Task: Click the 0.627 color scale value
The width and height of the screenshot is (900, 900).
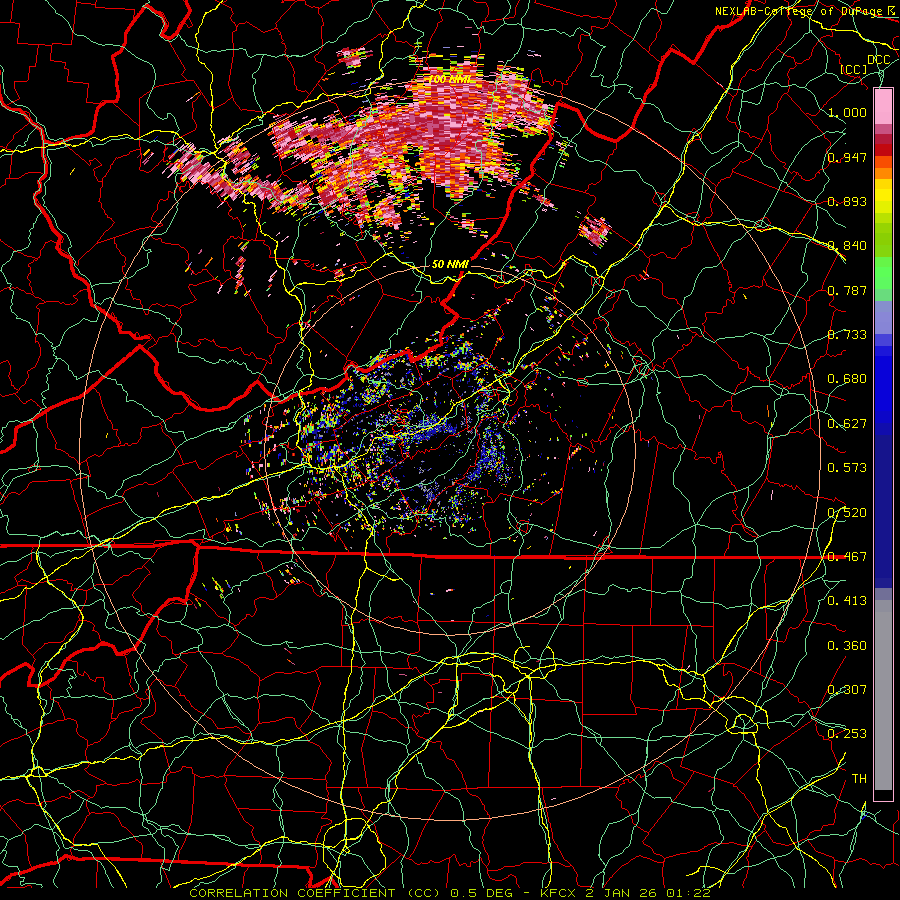Action: pos(847,424)
